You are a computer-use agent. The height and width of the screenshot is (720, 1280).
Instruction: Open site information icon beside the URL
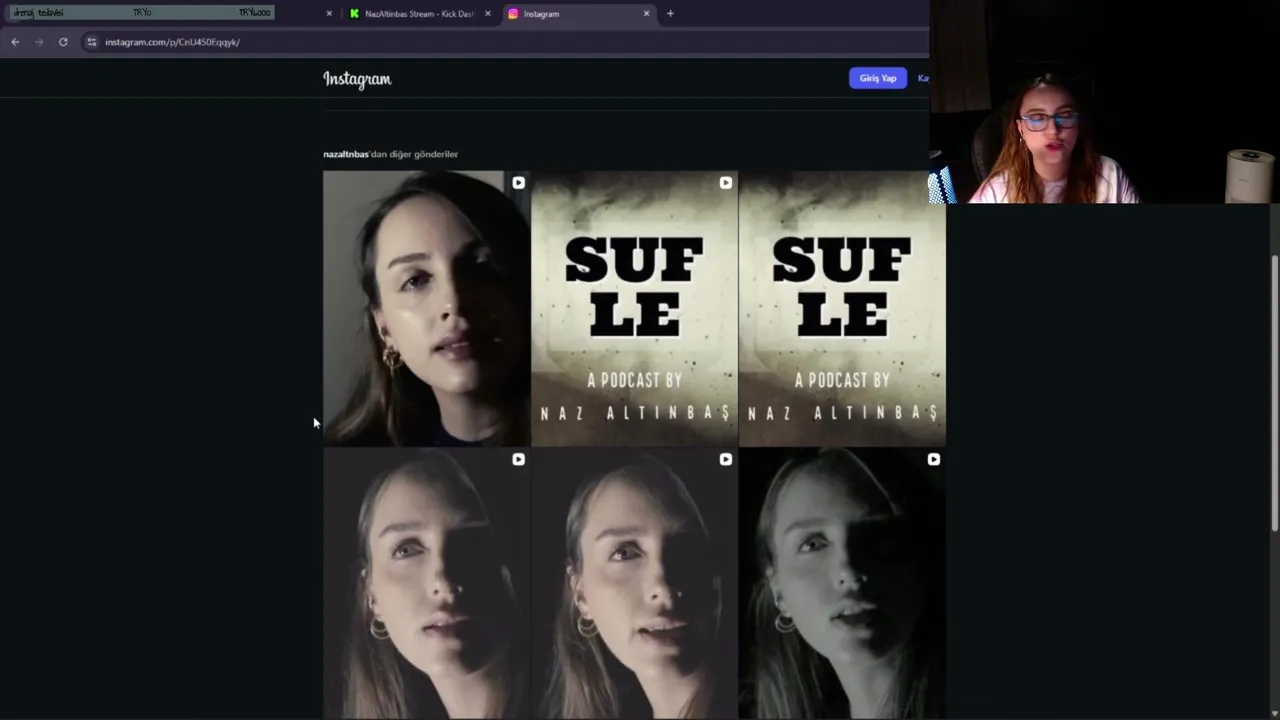(92, 42)
